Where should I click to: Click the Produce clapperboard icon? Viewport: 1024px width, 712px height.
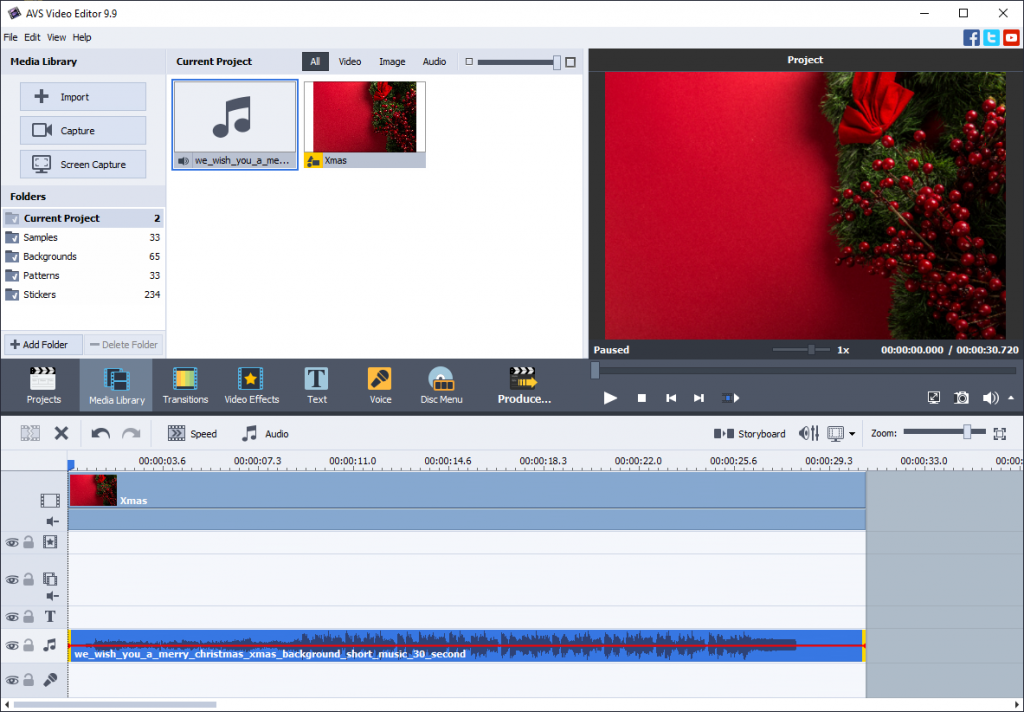(523, 378)
